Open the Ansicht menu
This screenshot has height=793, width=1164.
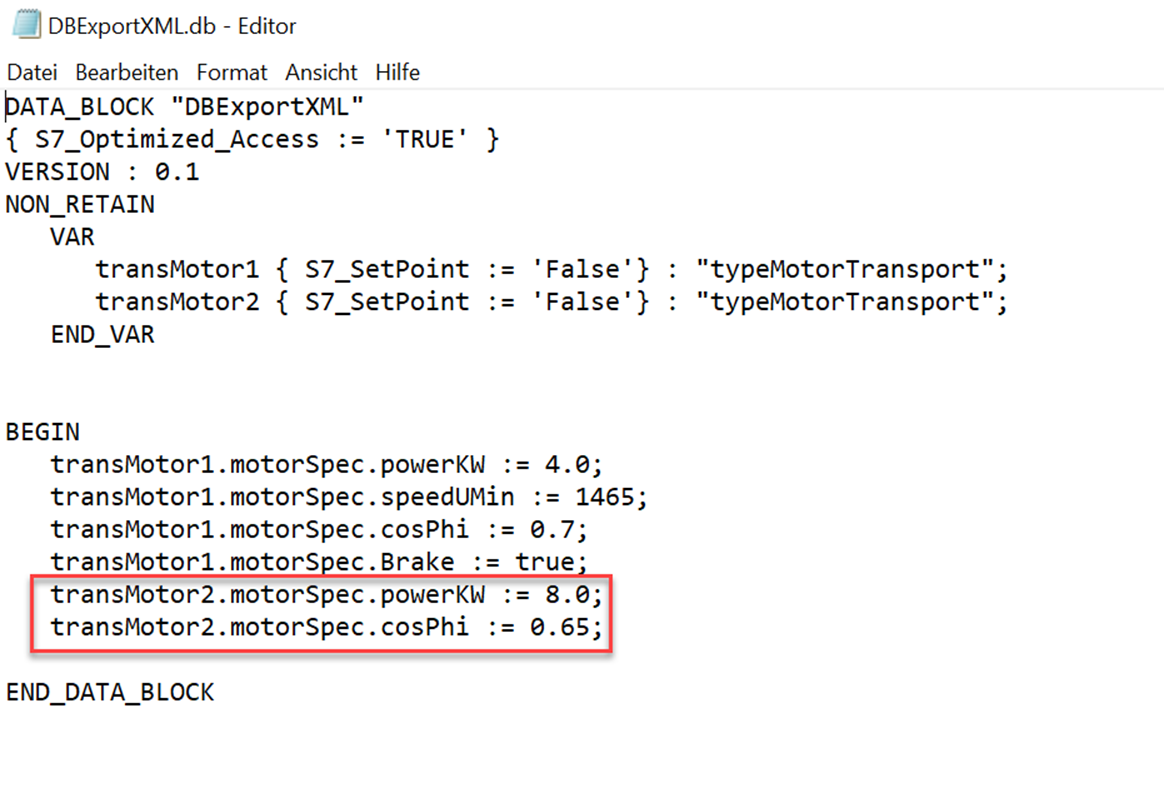point(321,73)
